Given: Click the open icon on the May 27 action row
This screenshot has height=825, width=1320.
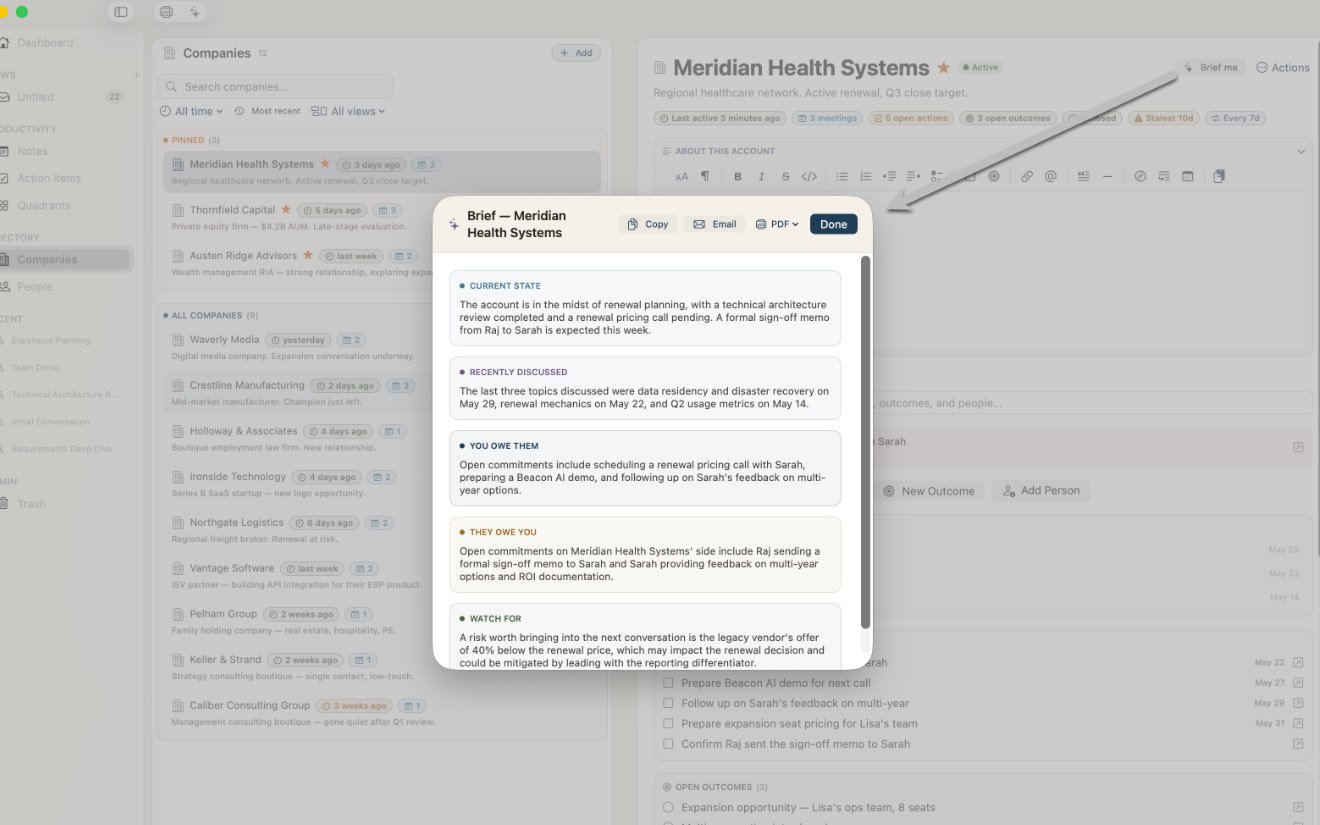Looking at the screenshot, I should [x=1298, y=683].
